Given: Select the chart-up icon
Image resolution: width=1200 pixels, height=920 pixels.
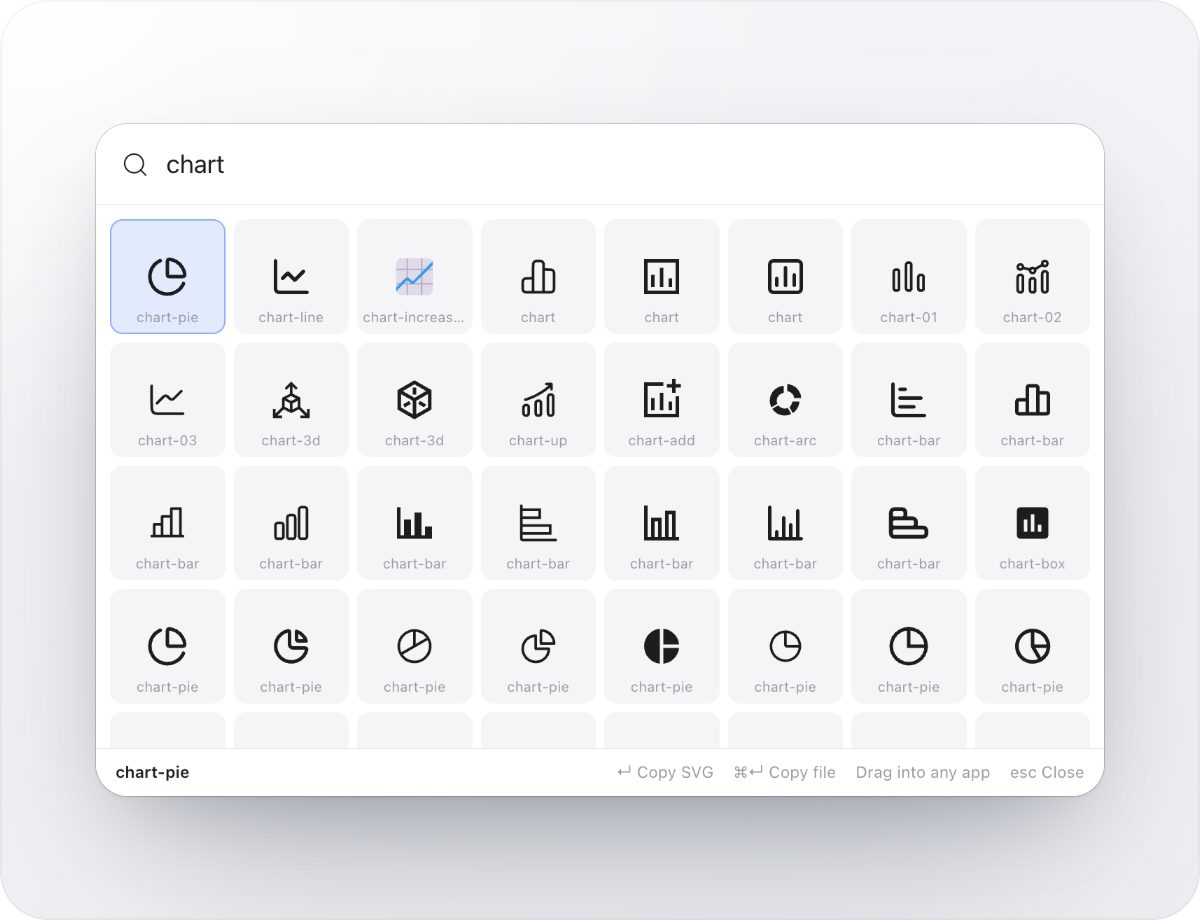Looking at the screenshot, I should [538, 400].
